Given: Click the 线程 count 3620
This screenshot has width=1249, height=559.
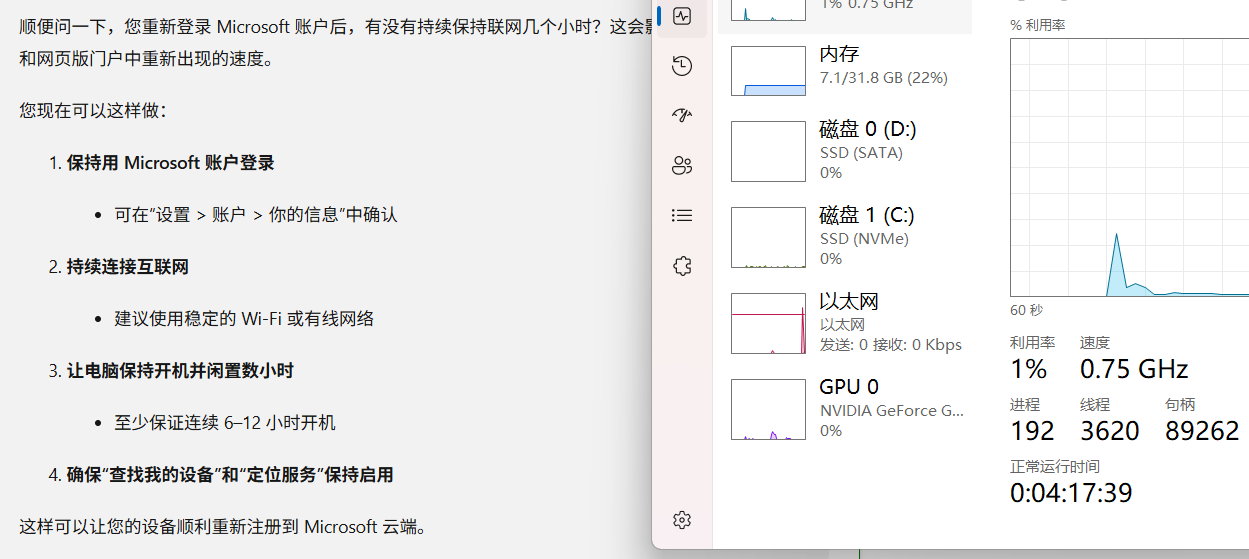Looking at the screenshot, I should (x=1110, y=431).
